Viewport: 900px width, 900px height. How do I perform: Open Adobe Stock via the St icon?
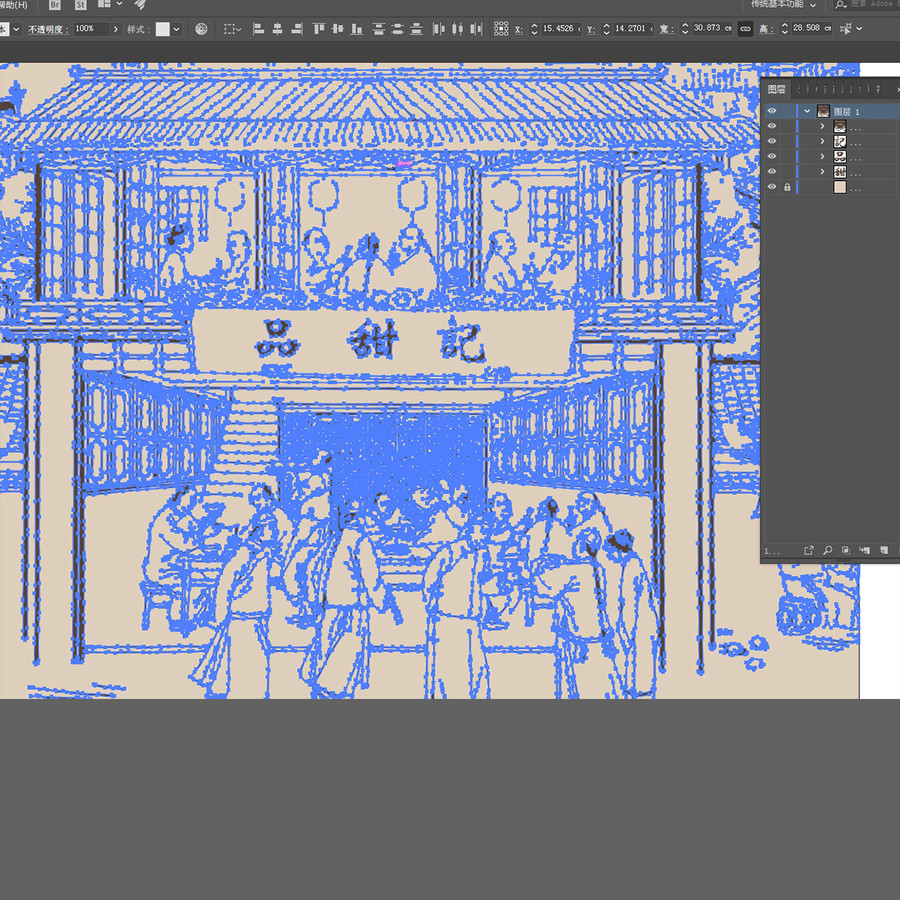point(80,5)
